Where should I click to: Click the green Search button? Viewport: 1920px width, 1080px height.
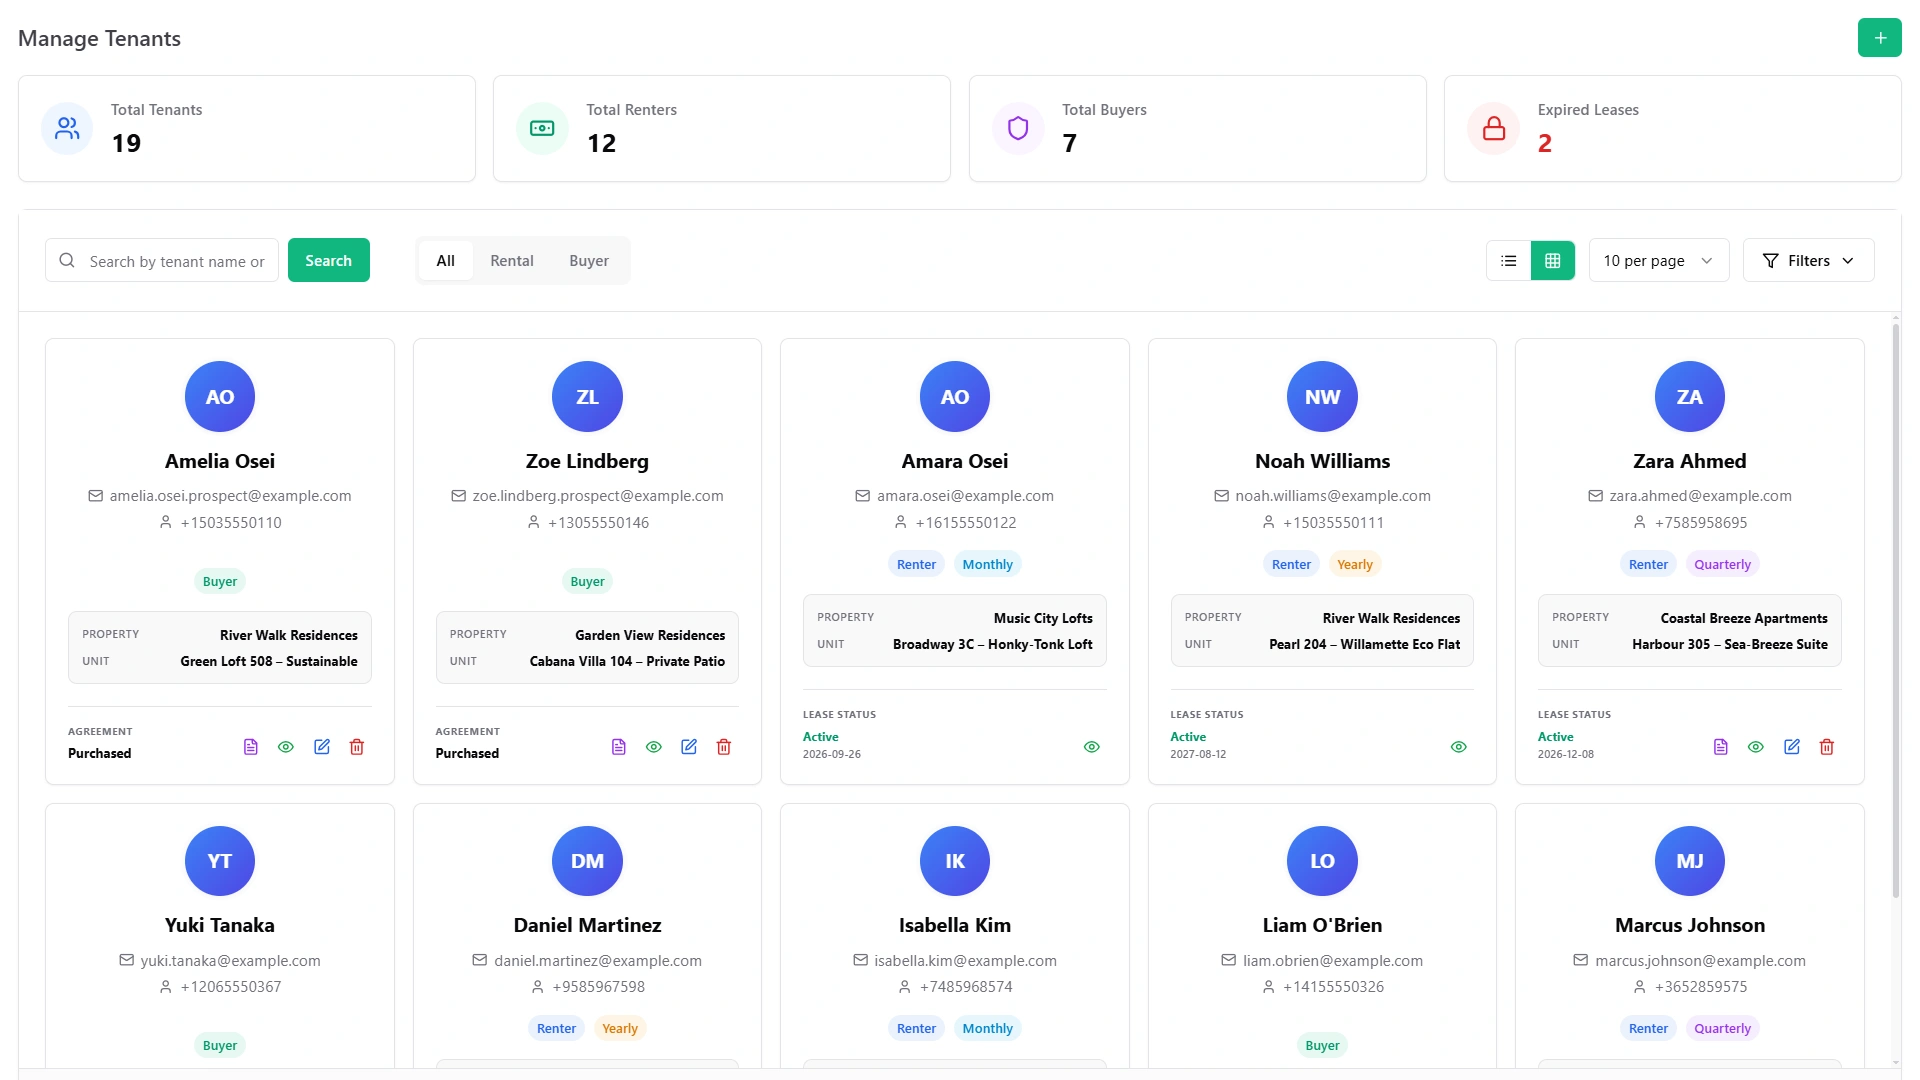pos(329,260)
